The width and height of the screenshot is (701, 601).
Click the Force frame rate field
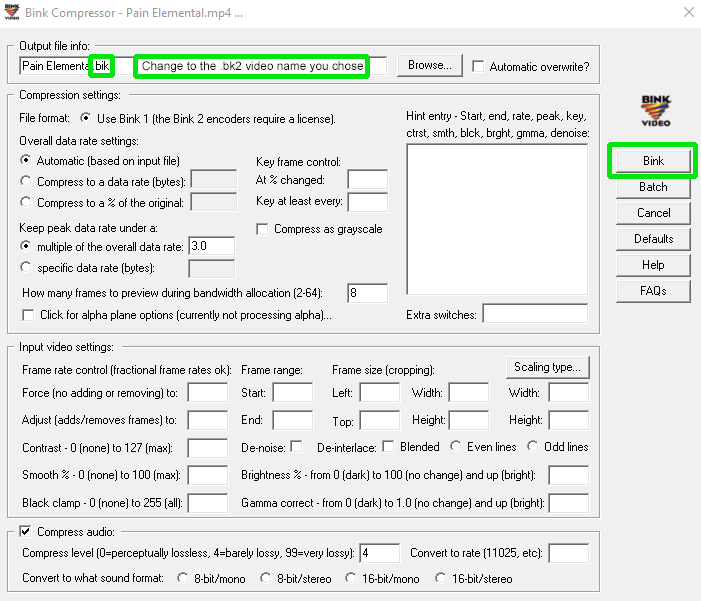tap(207, 393)
